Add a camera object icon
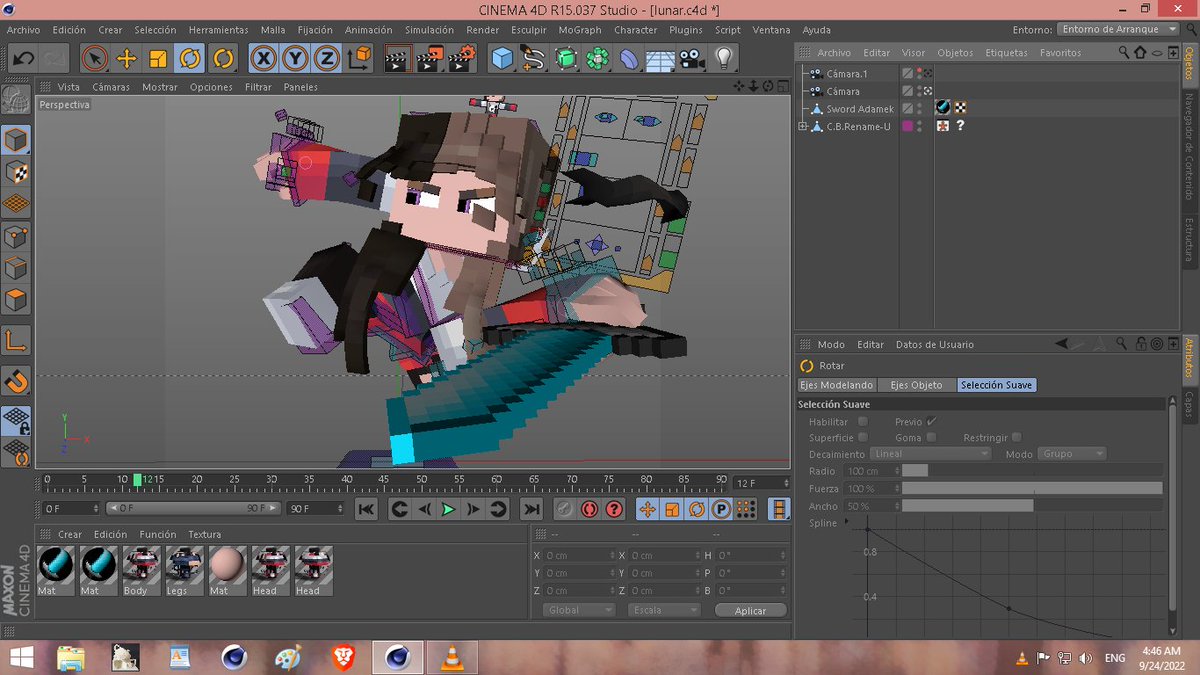Image resolution: width=1200 pixels, height=675 pixels. (690, 58)
